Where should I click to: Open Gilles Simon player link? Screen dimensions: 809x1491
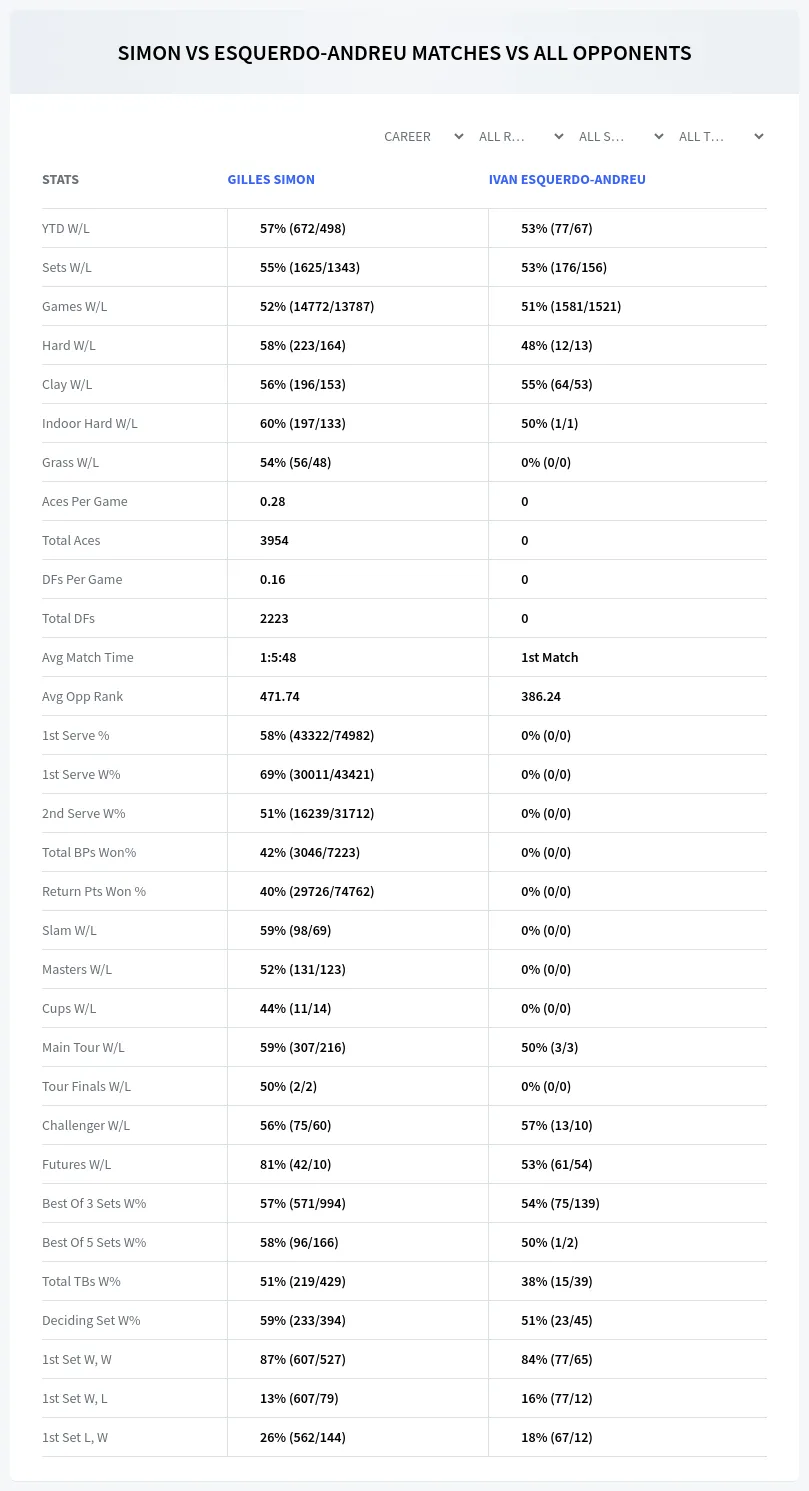coord(271,180)
